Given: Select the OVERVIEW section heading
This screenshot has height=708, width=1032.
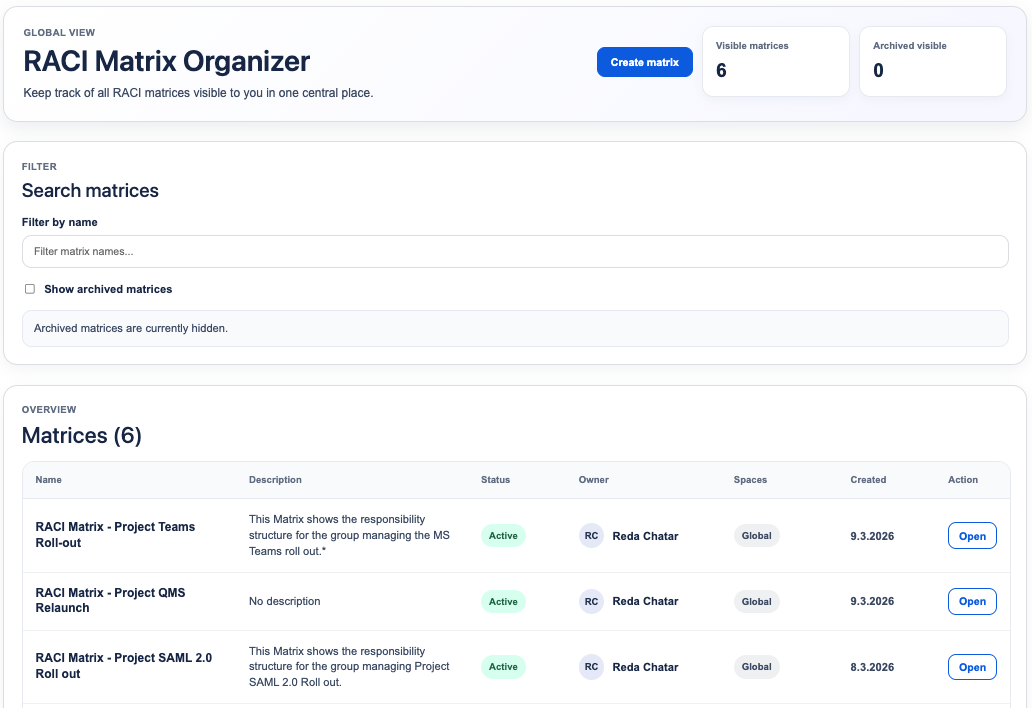Looking at the screenshot, I should click(x=51, y=409).
